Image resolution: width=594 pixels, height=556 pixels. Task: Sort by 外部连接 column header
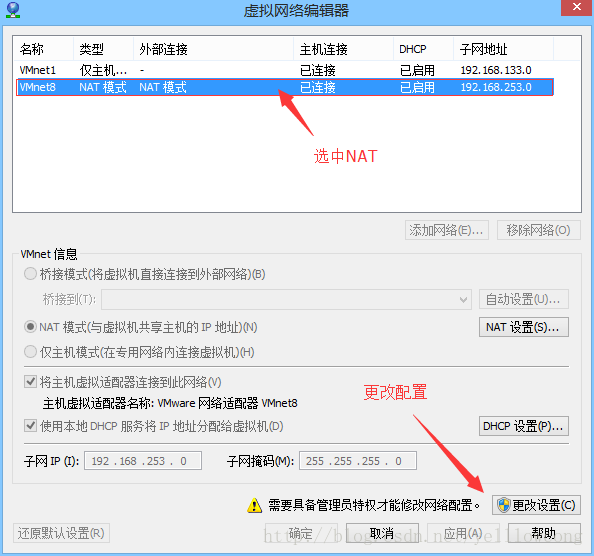tap(213, 49)
